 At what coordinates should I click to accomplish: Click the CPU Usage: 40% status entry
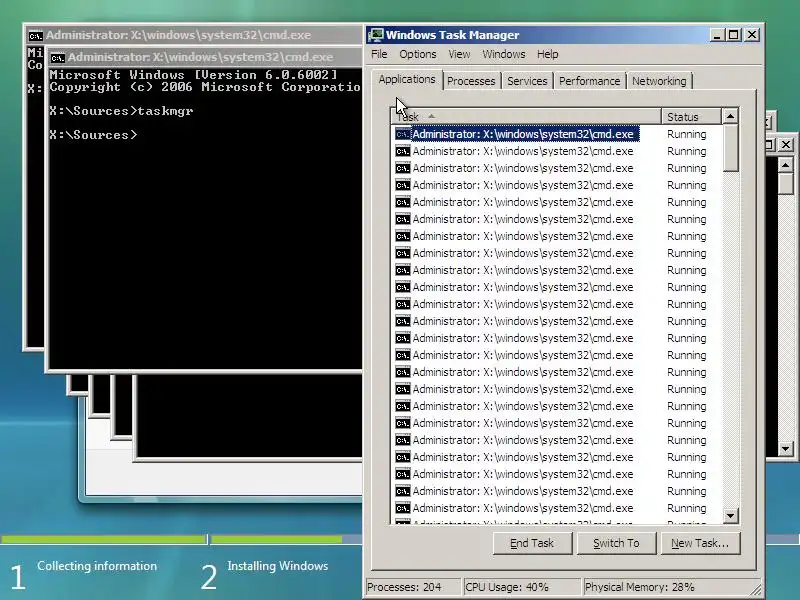(521, 587)
